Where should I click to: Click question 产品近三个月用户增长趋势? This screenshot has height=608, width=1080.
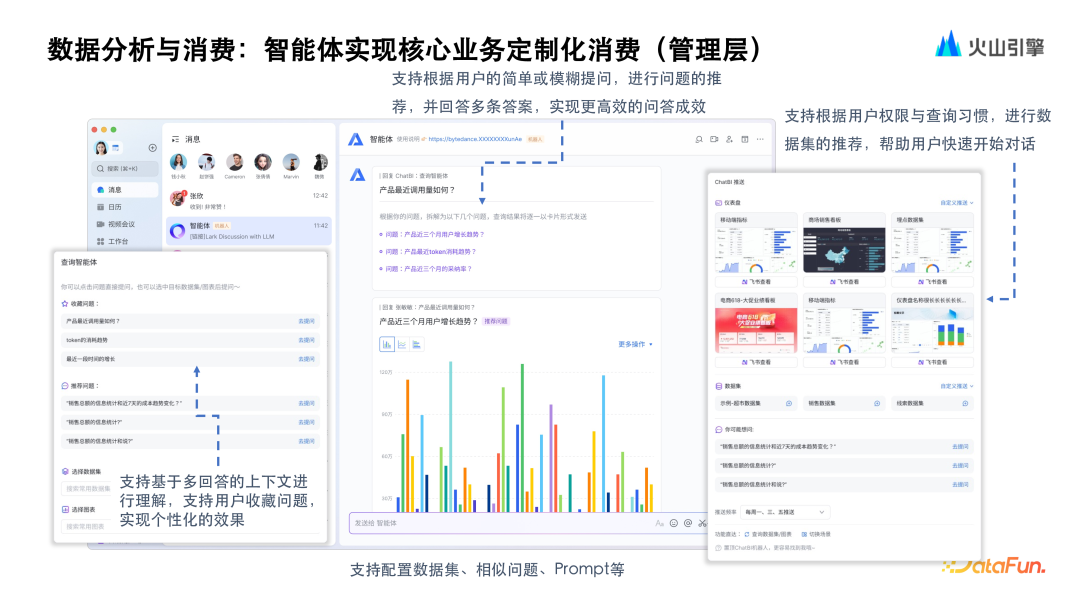coord(433,234)
